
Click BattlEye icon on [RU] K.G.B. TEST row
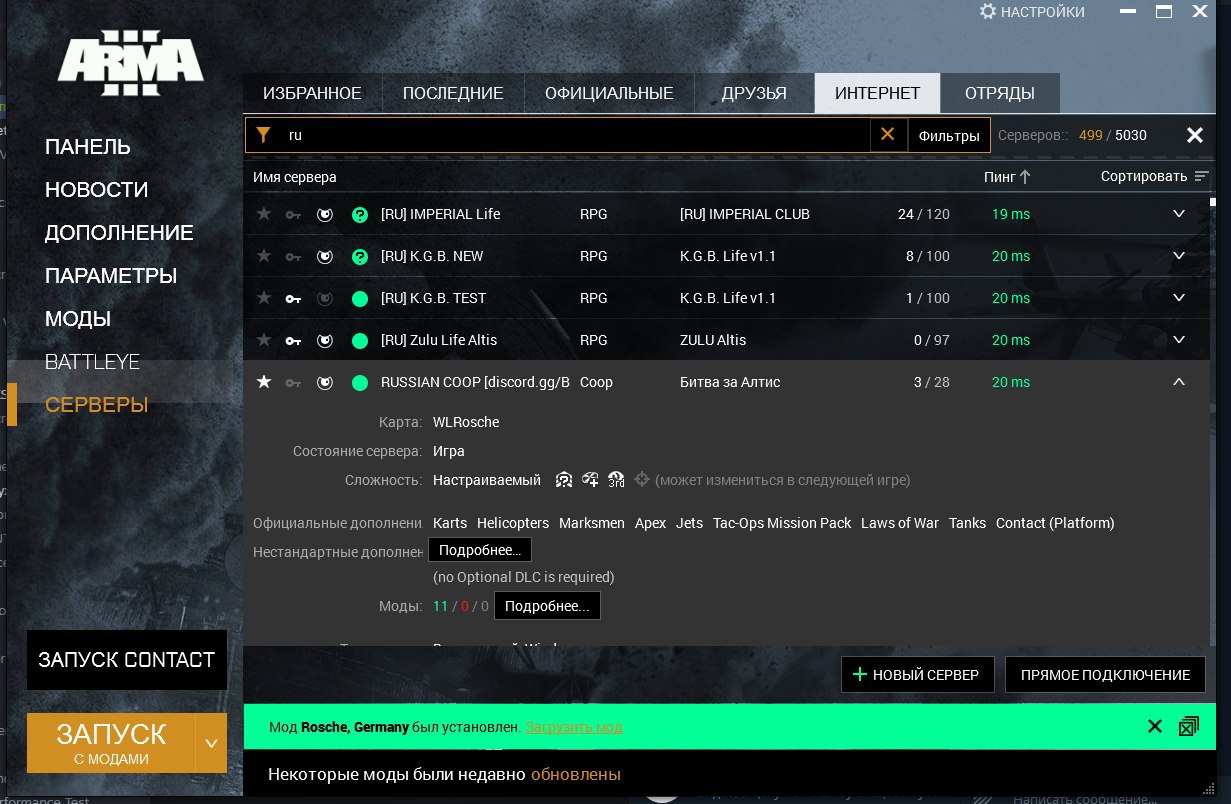[325, 298]
